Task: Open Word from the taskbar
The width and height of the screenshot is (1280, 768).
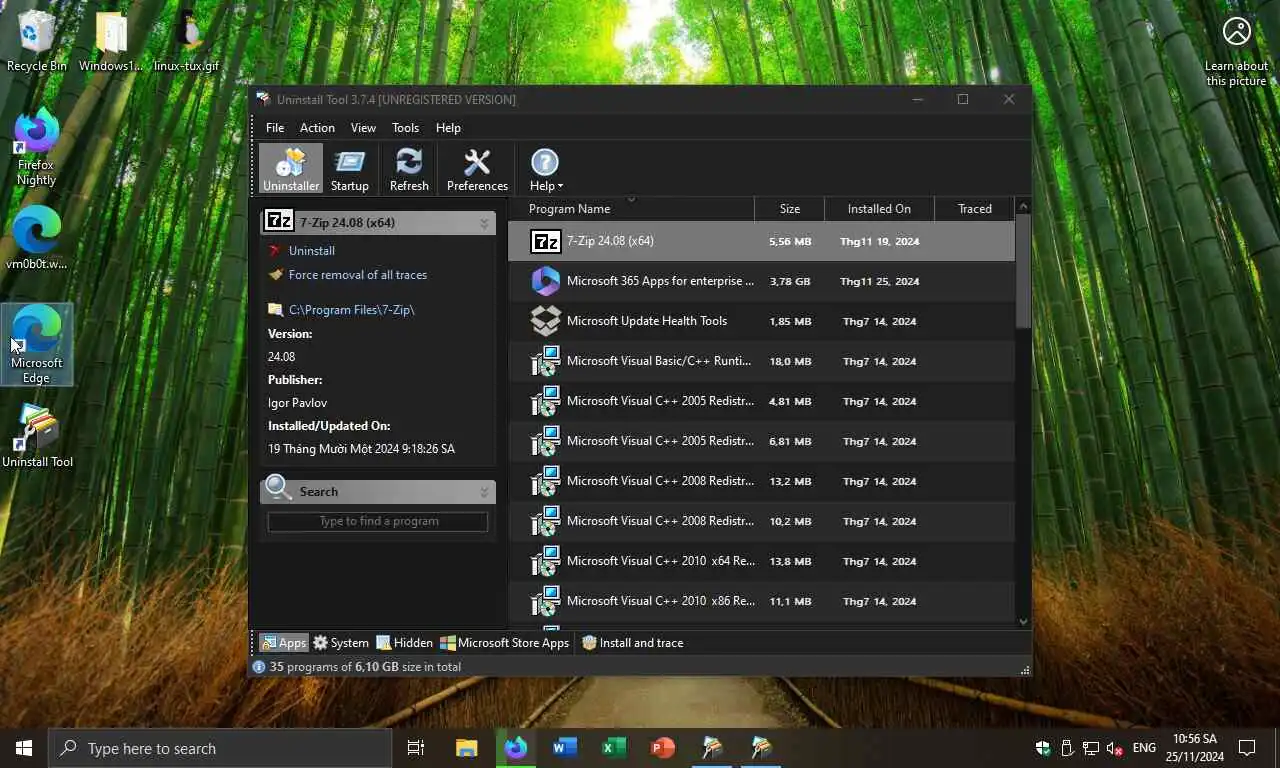Action: pos(565,748)
